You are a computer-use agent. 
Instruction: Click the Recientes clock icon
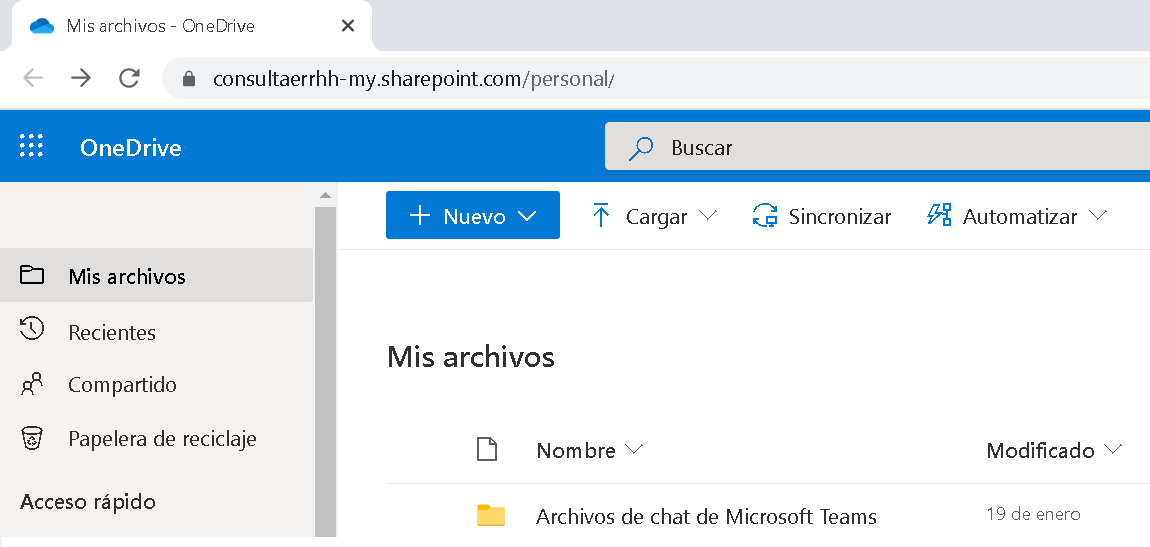pyautogui.click(x=32, y=329)
